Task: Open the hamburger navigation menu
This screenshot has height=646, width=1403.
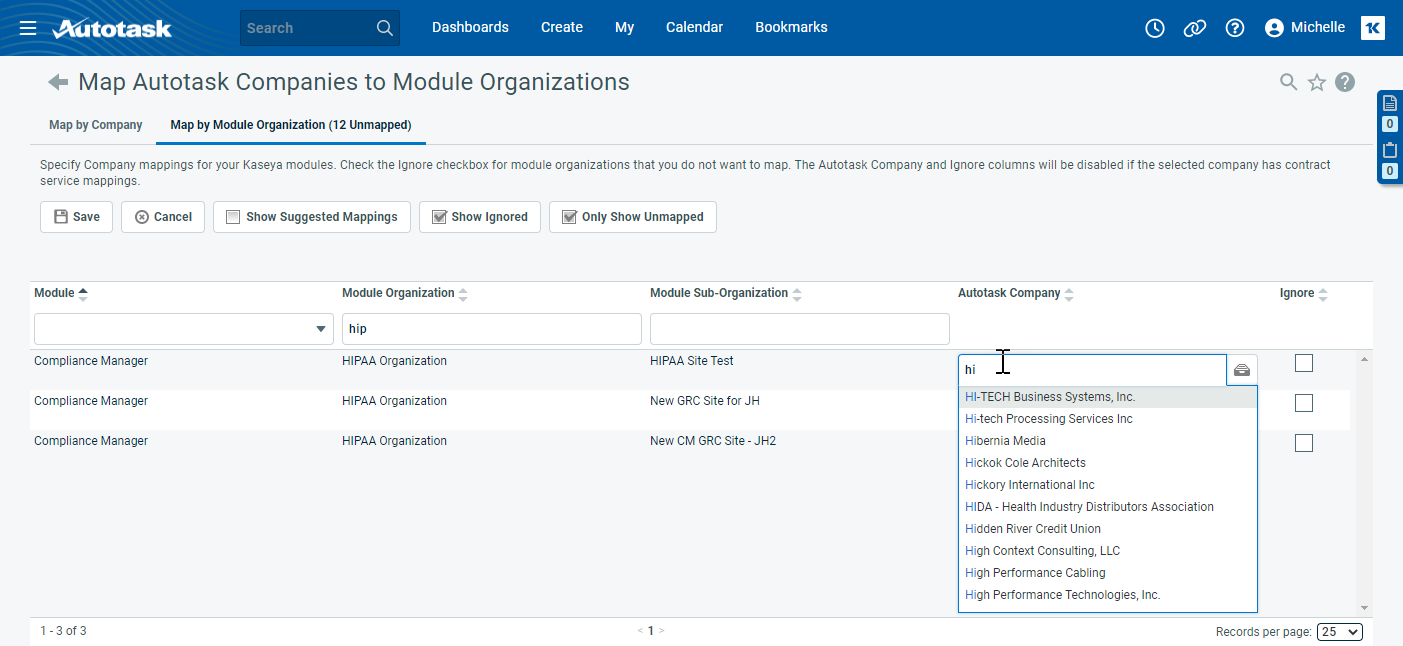Action: tap(28, 28)
